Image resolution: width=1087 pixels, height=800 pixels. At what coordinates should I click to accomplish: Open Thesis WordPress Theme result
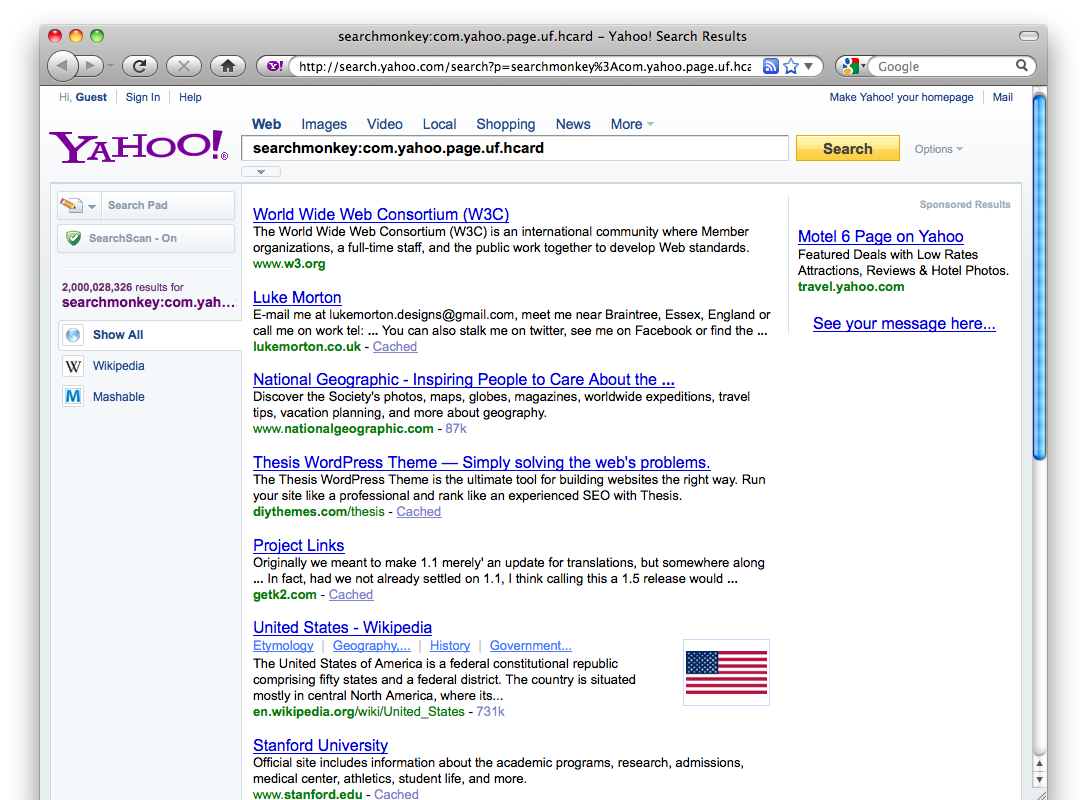point(481,462)
